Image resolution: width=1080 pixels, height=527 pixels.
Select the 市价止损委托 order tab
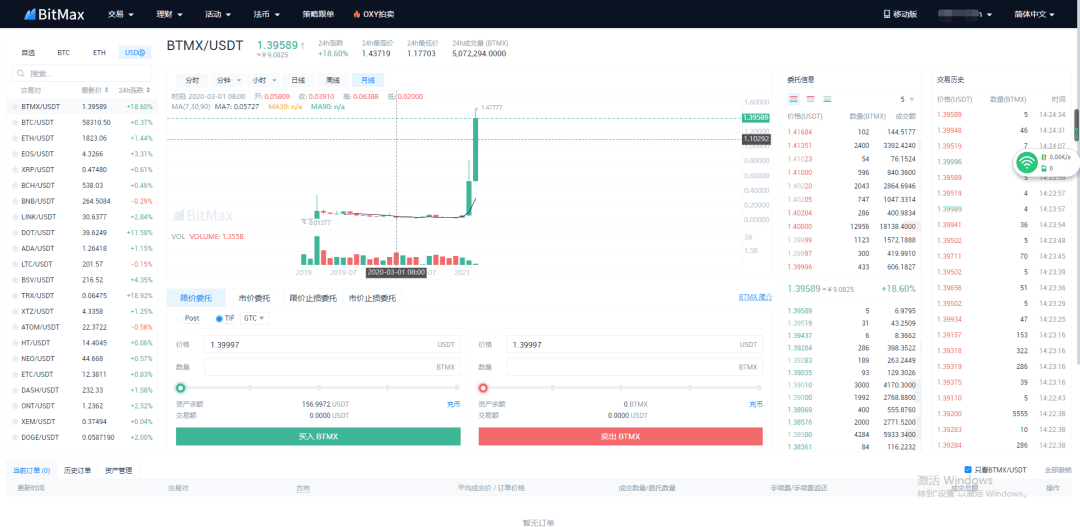[373, 298]
